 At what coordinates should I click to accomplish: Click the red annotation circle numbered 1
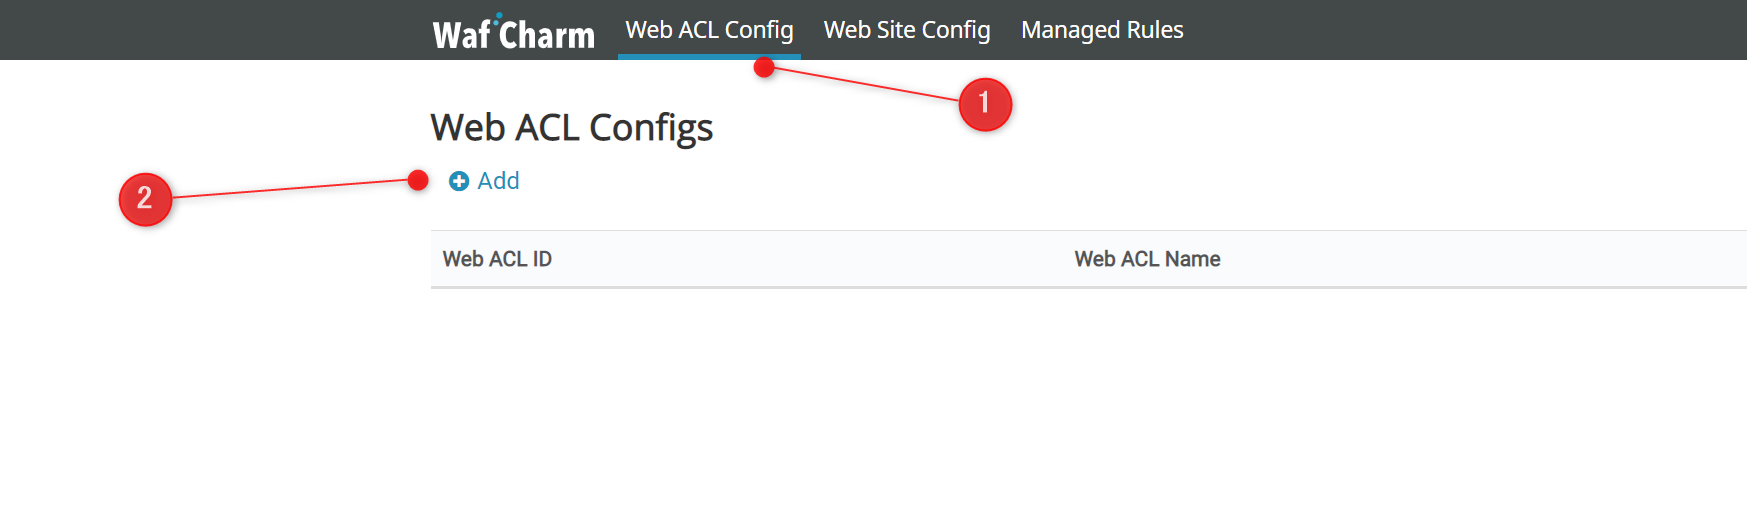click(x=985, y=104)
